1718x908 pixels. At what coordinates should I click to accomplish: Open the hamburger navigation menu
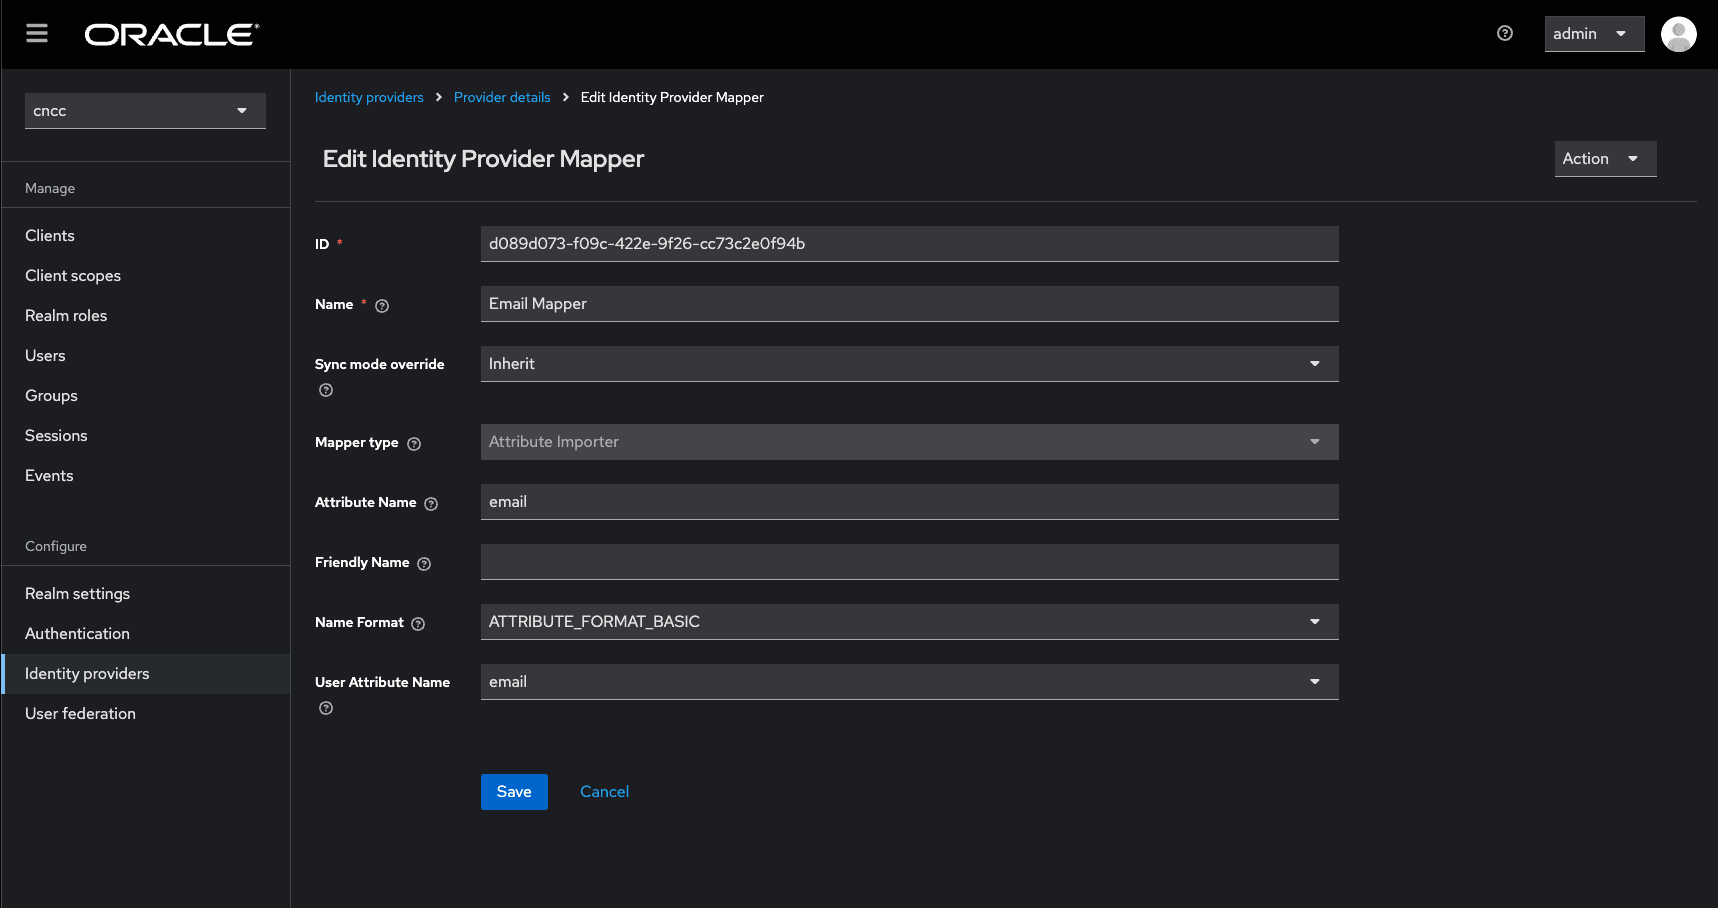click(x=37, y=33)
